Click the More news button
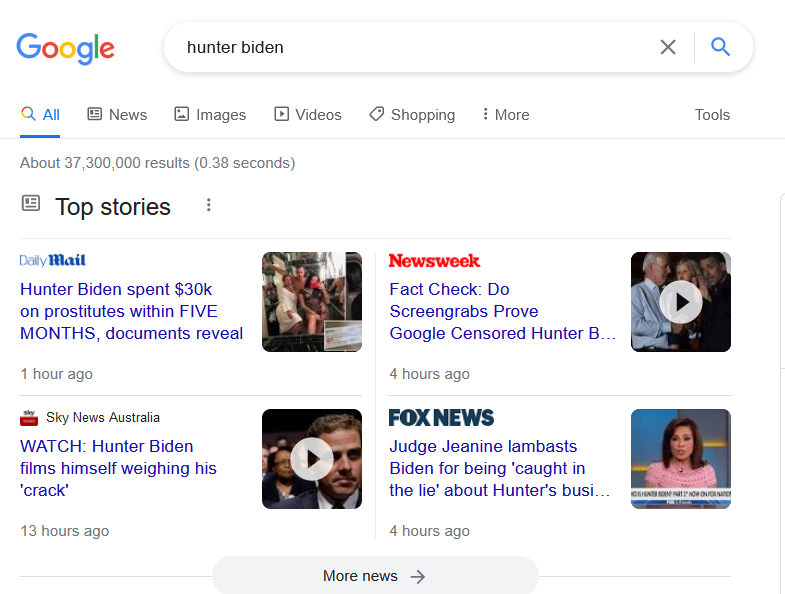This screenshot has height=594, width=785. pos(375,576)
